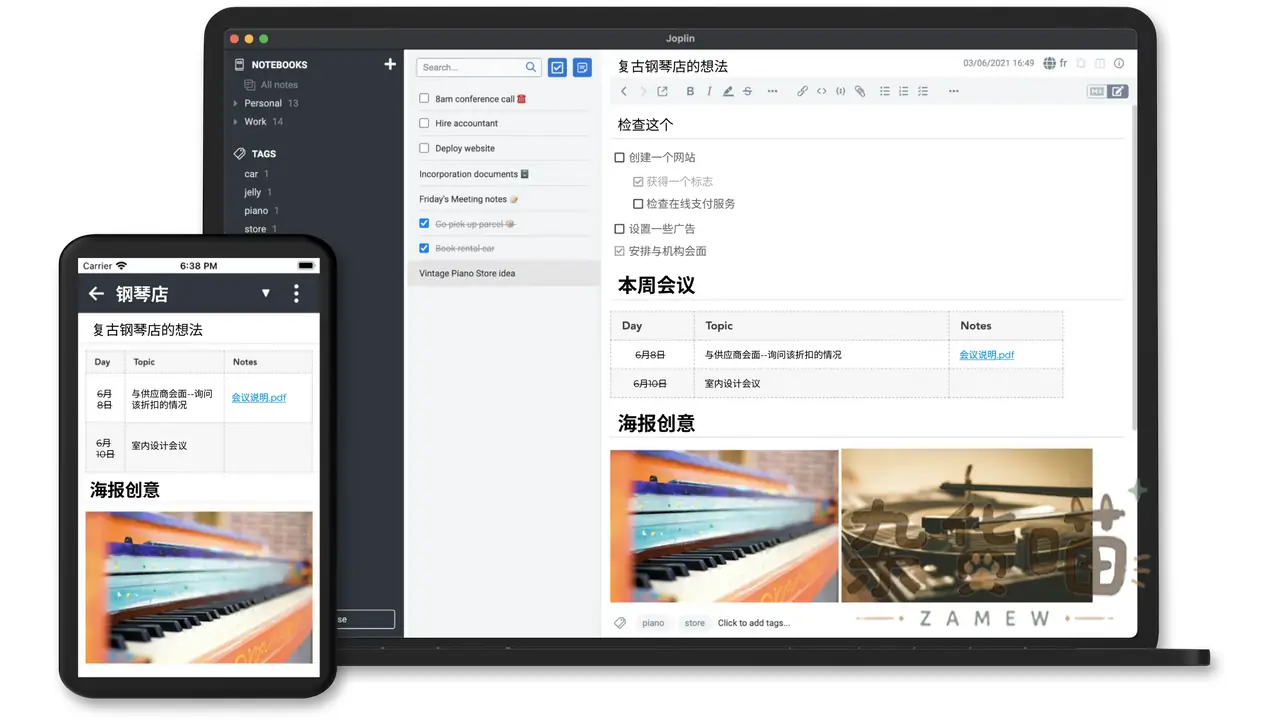Insert a bulleted list

885,91
